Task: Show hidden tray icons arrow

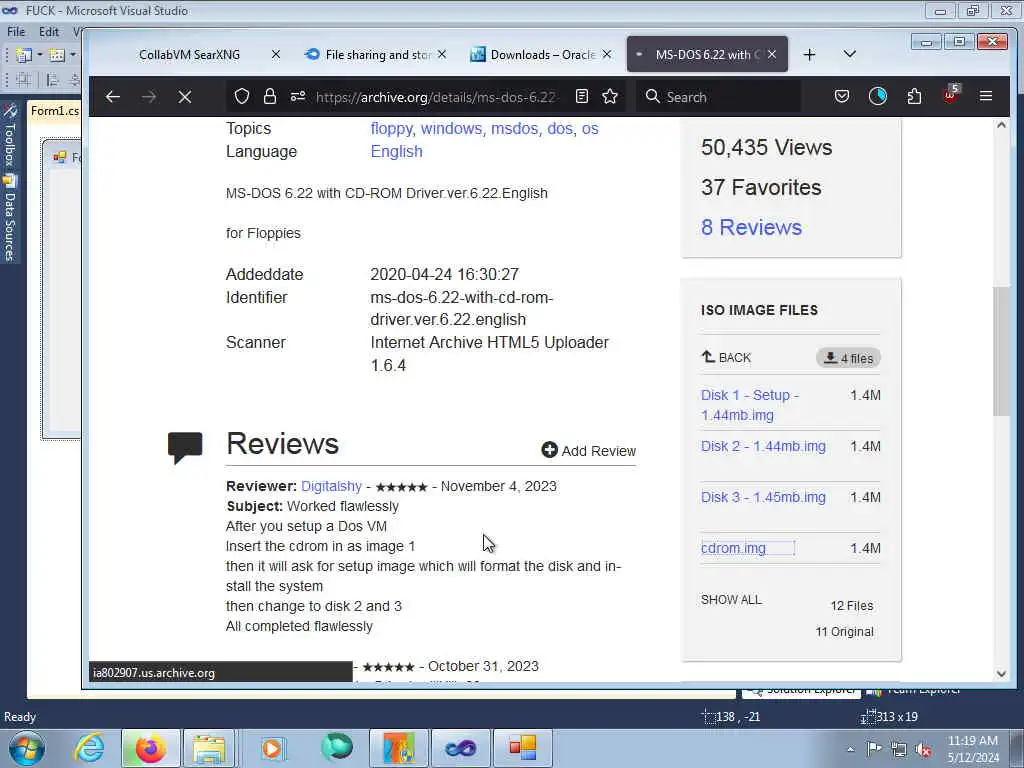Action: [850, 749]
